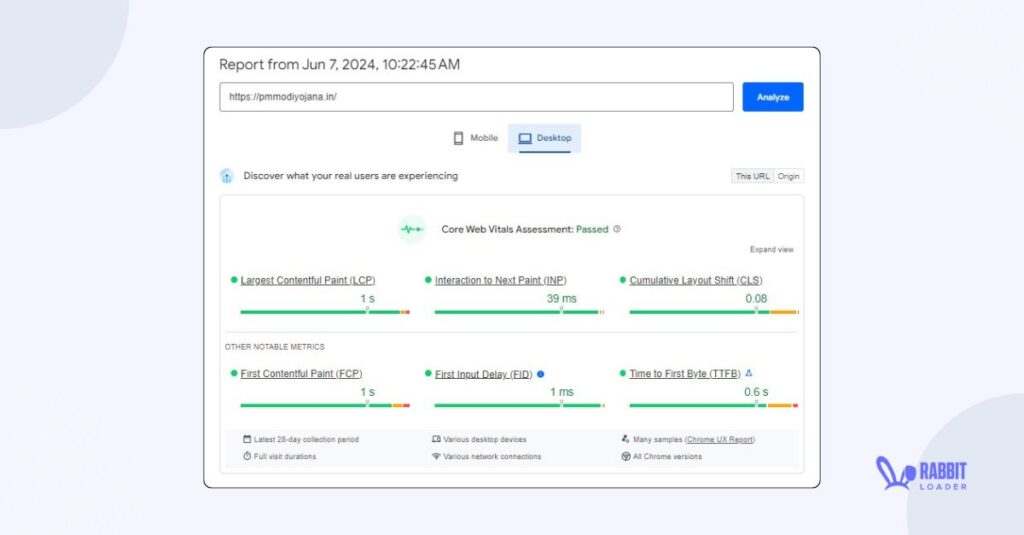The height and width of the screenshot is (535, 1024).
Task: Click the URL input field
Action: pyautogui.click(x=476, y=97)
